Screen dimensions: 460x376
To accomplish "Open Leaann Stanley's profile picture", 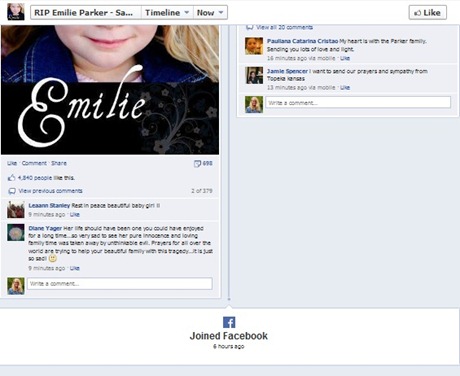I will point(16,210).
